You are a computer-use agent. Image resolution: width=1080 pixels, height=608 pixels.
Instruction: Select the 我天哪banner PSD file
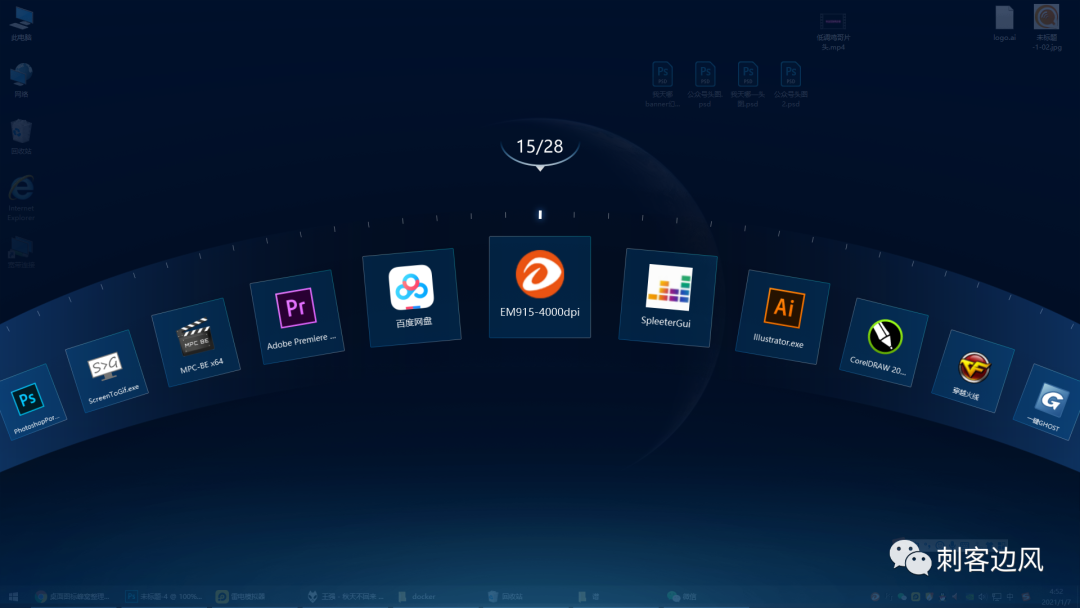click(x=662, y=85)
